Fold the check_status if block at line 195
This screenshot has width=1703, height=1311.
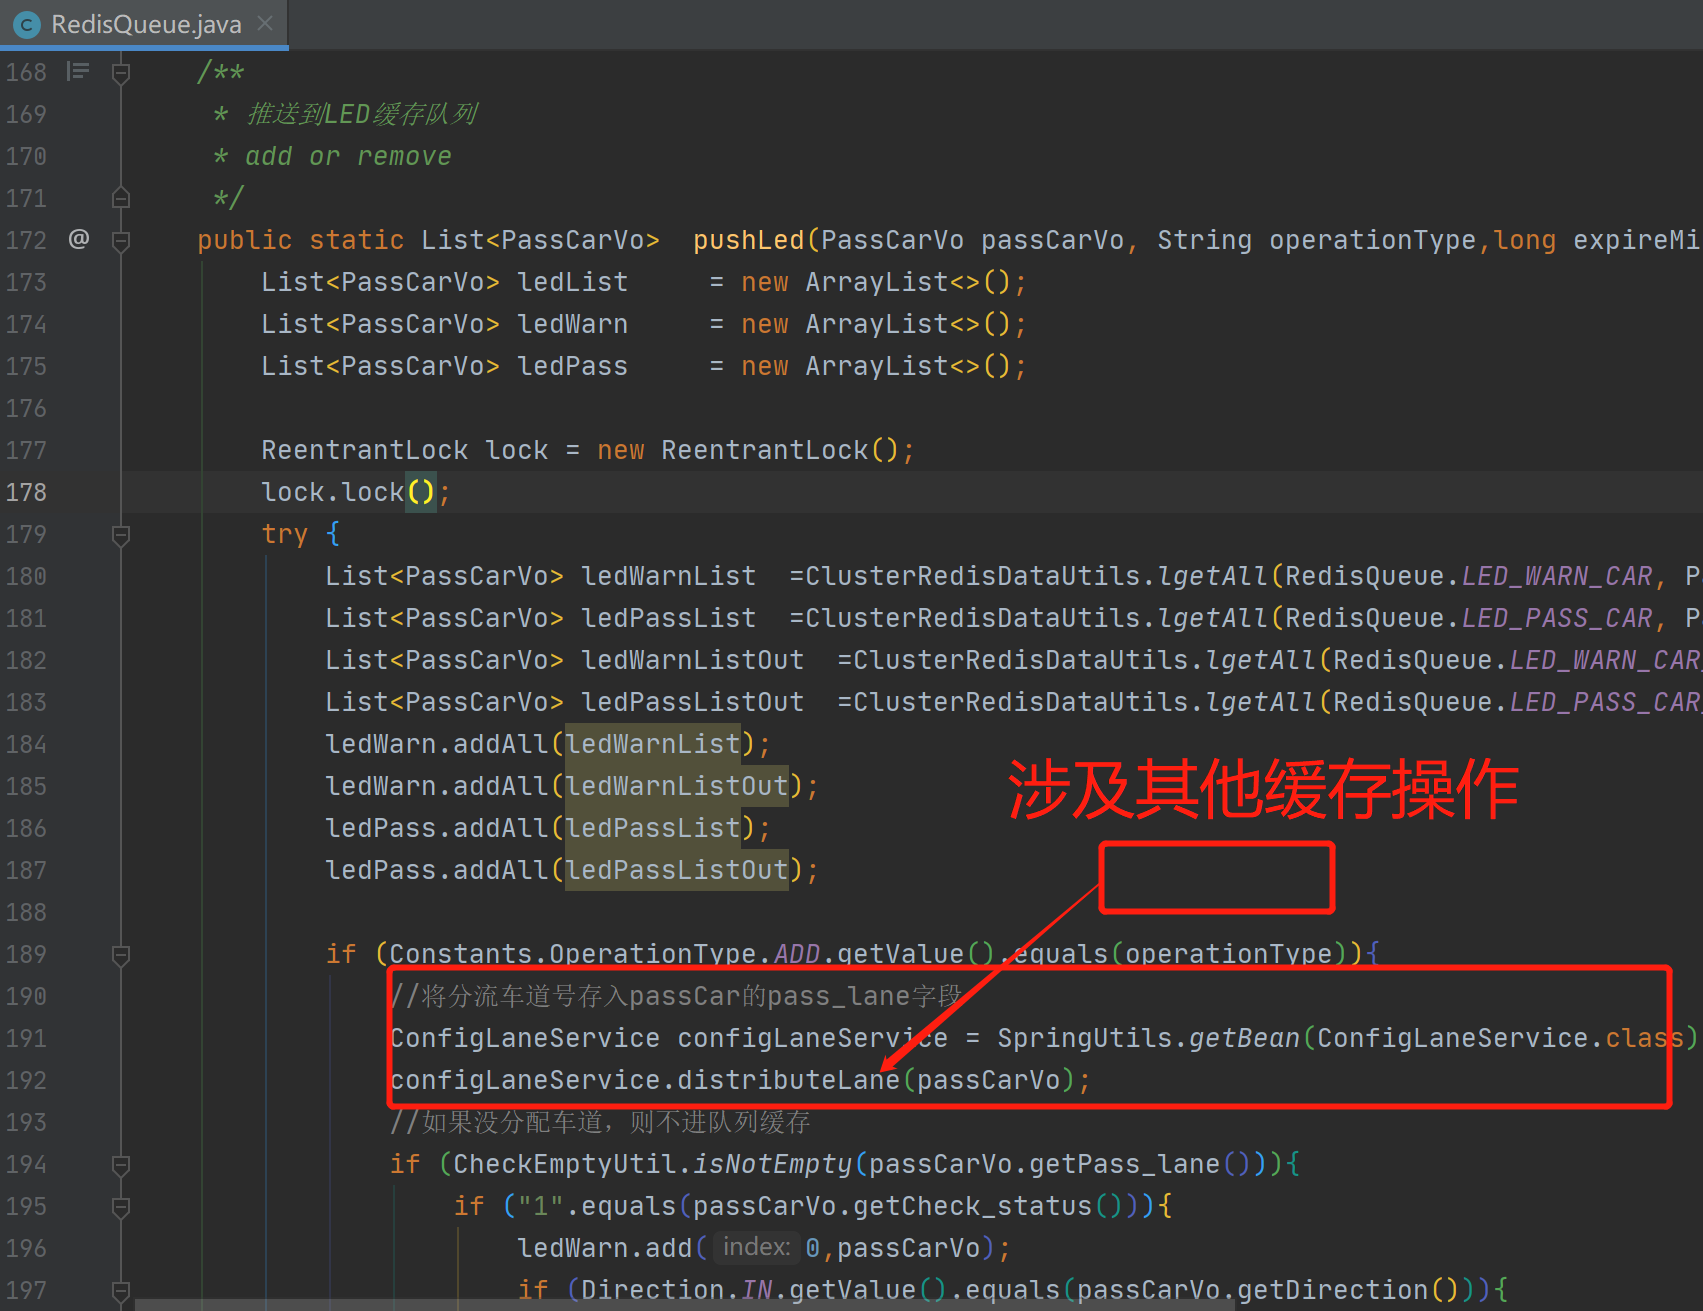(x=121, y=1207)
